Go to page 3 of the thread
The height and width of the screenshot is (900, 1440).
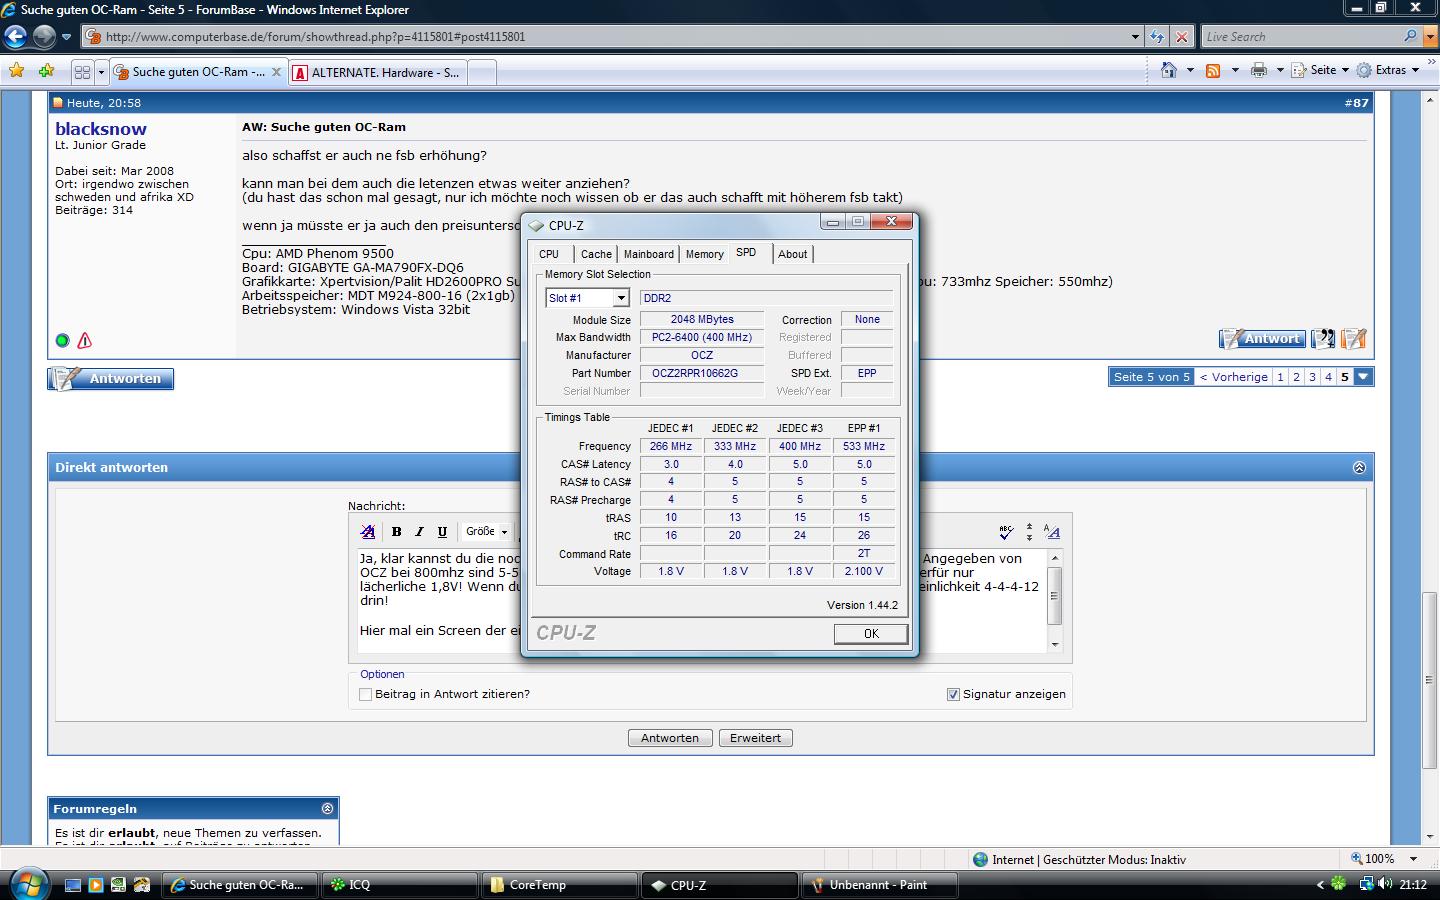pyautogui.click(x=1312, y=377)
